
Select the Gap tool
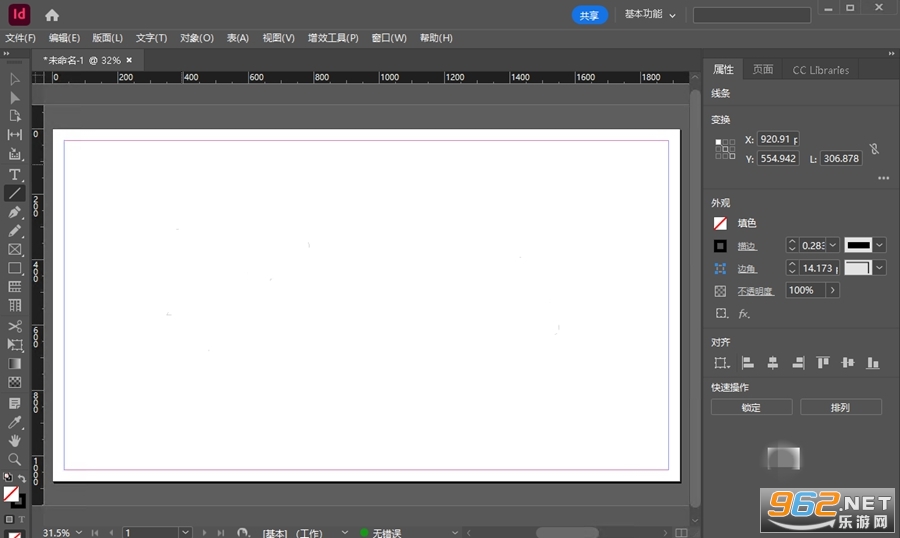click(14, 135)
